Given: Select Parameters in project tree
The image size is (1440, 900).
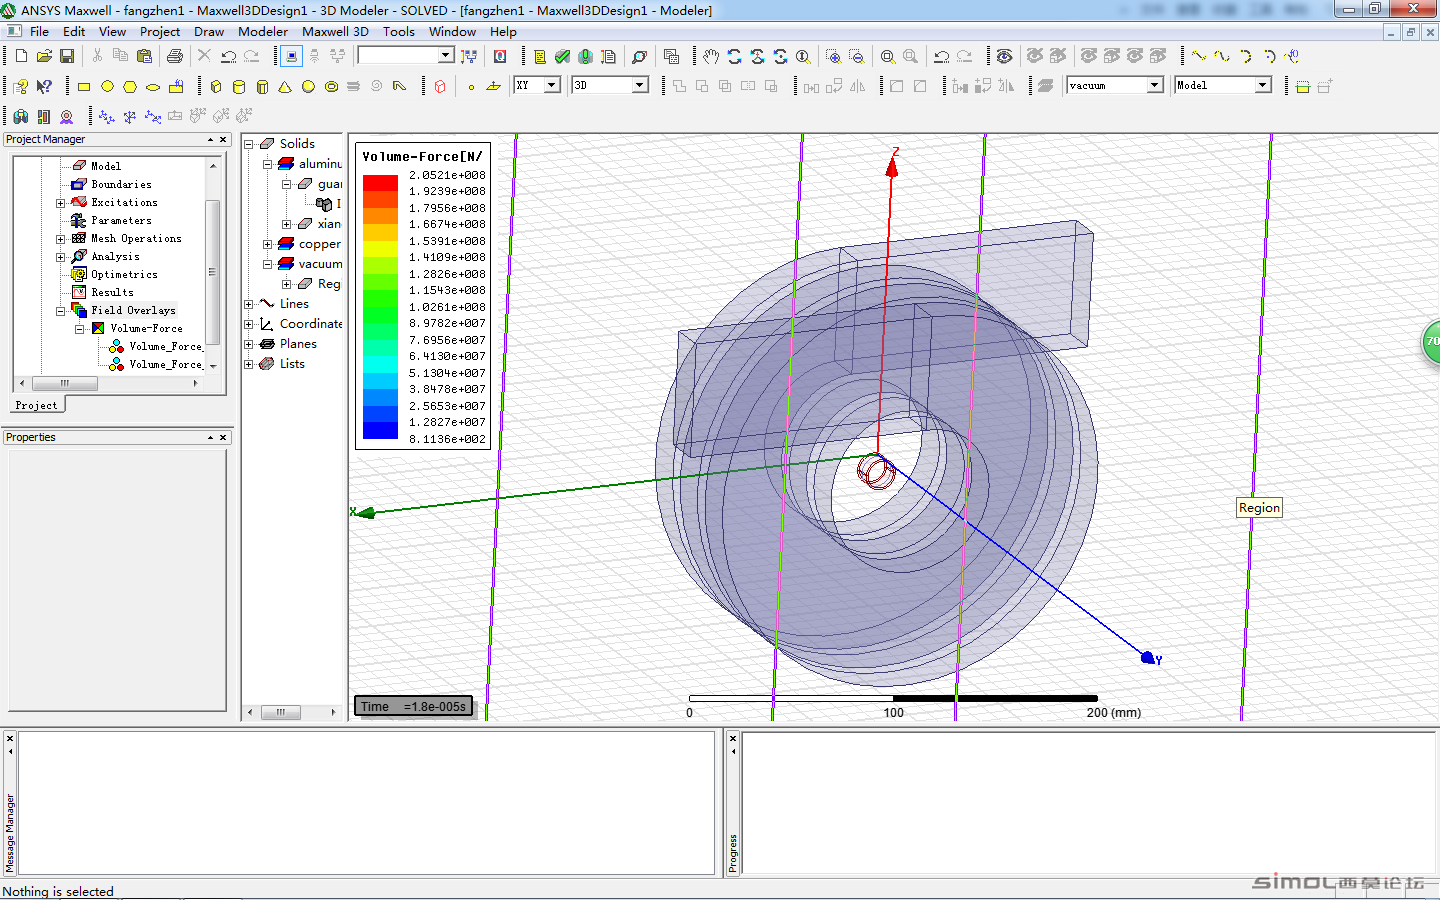Looking at the screenshot, I should click(x=121, y=221).
